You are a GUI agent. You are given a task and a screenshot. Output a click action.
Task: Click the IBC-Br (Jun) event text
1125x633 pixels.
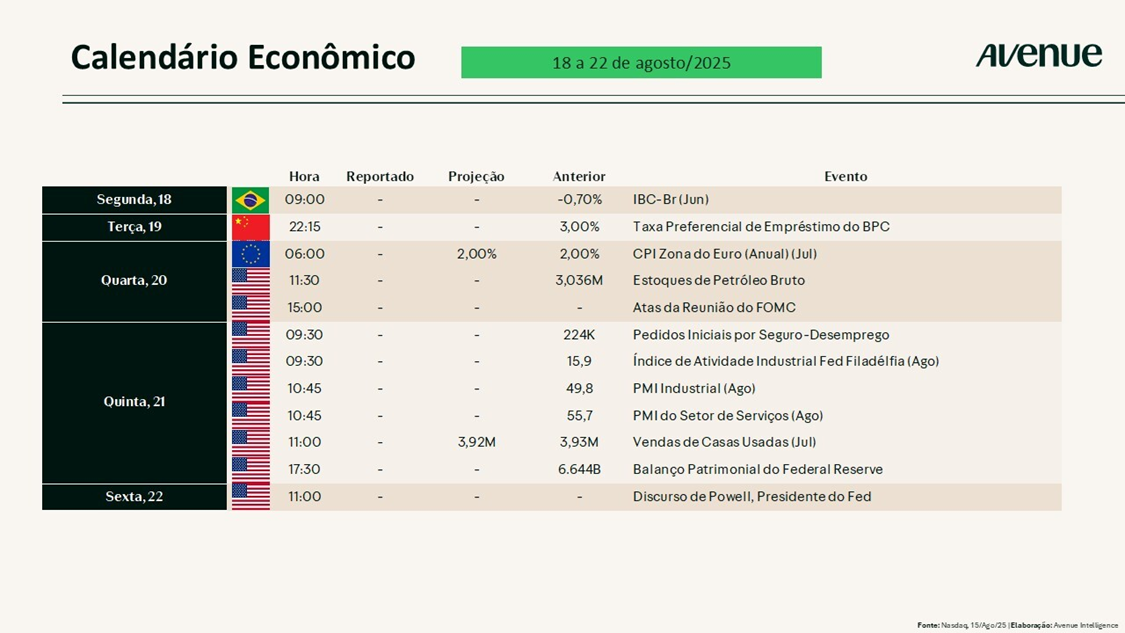pyautogui.click(x=671, y=200)
